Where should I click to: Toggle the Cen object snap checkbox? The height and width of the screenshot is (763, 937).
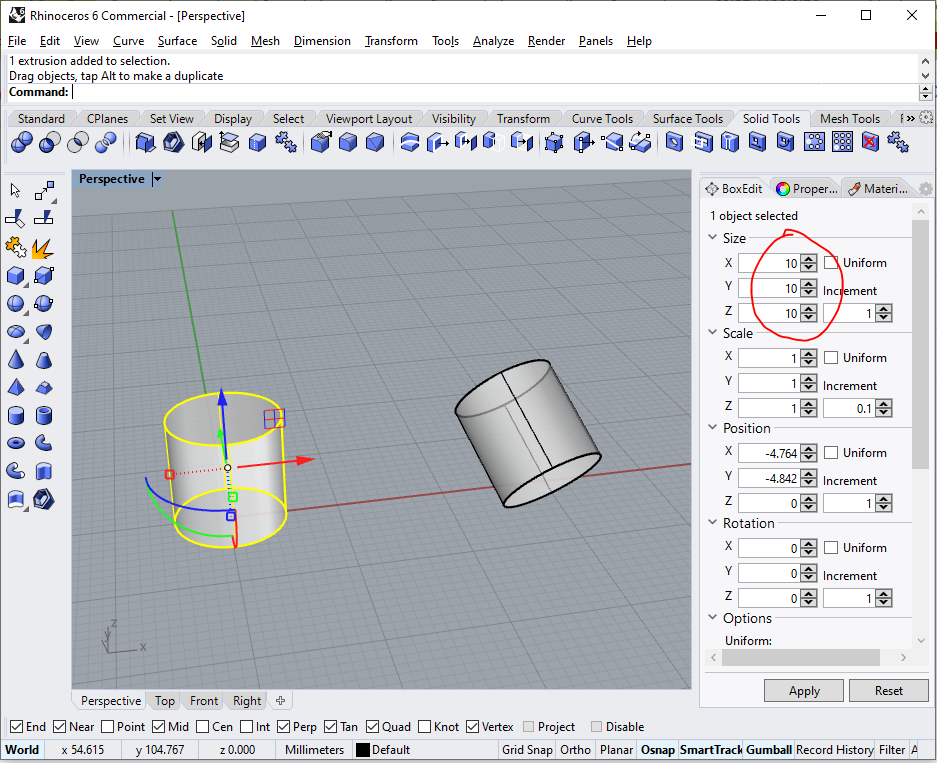coord(203,727)
